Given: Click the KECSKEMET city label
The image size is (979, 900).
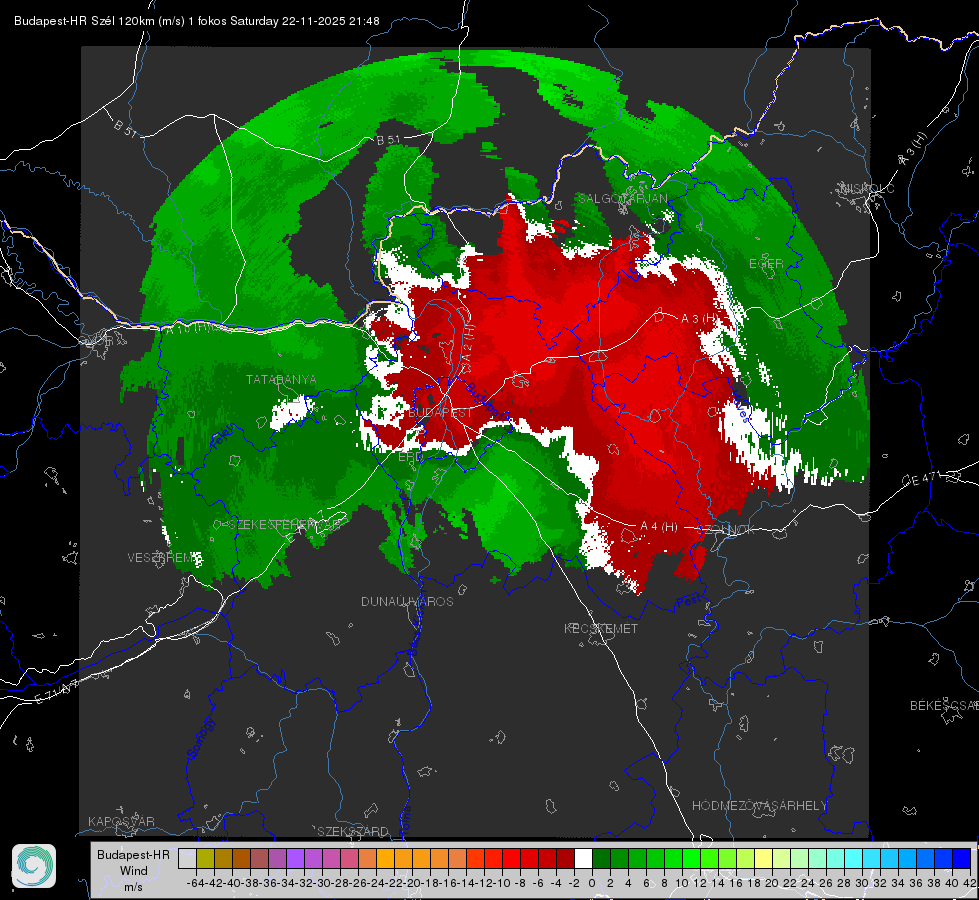Looking at the screenshot, I should 601,628.
